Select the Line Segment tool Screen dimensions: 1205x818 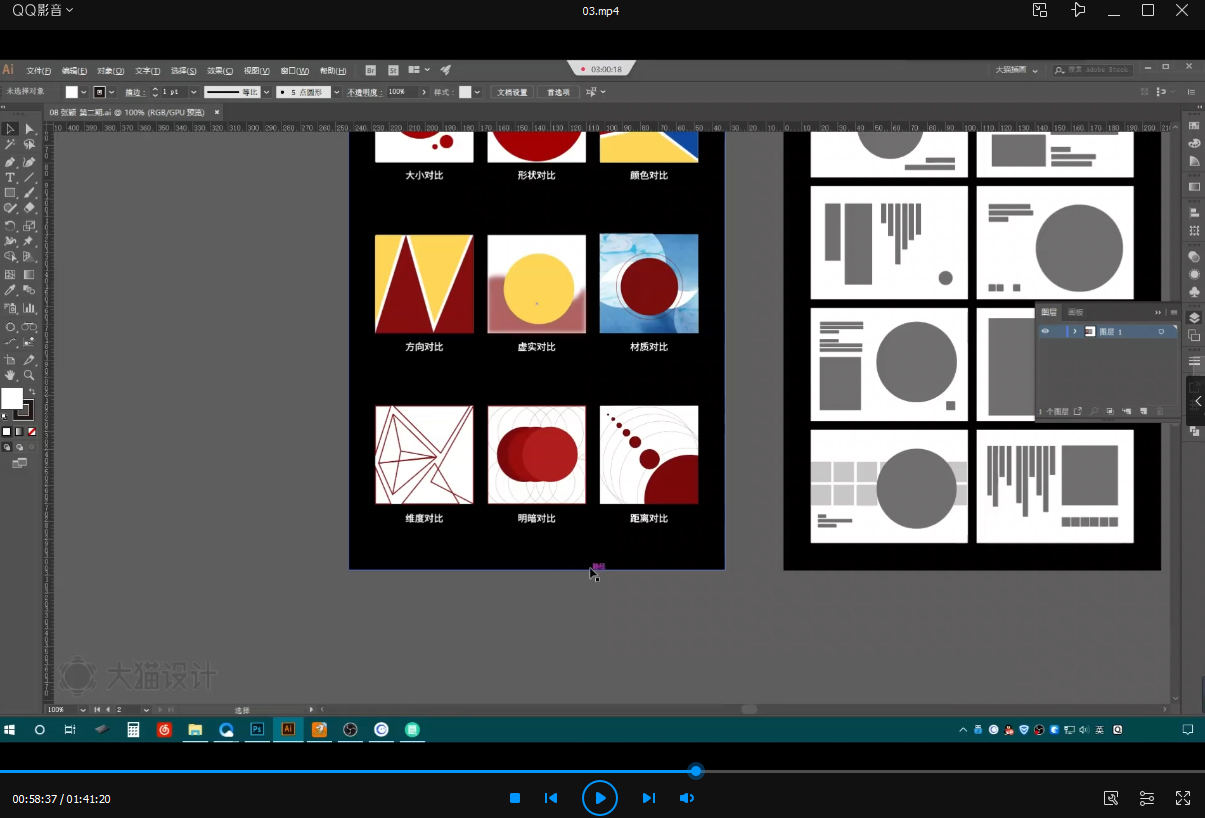[29, 177]
